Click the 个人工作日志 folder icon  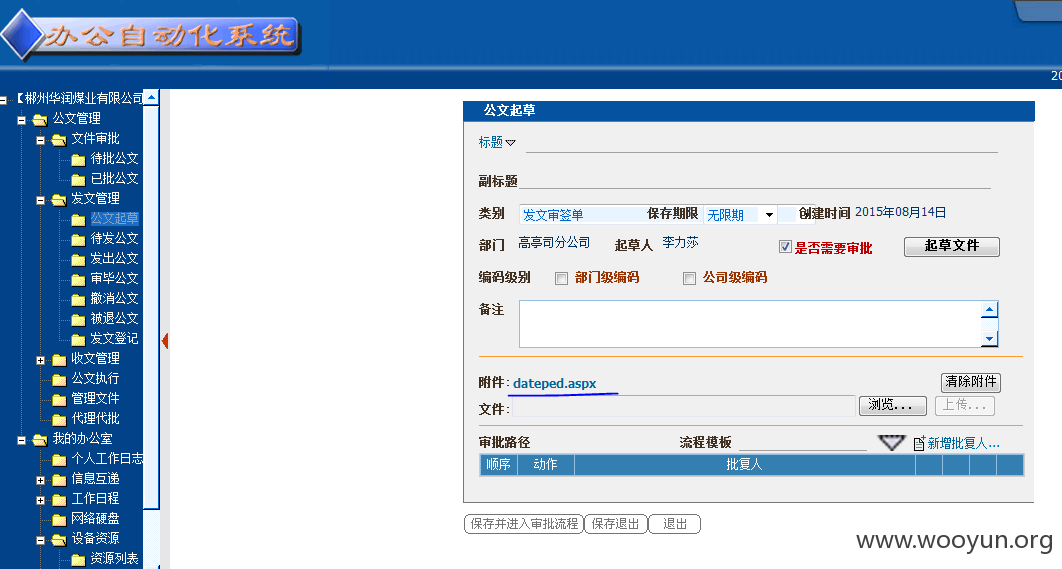(x=59, y=459)
